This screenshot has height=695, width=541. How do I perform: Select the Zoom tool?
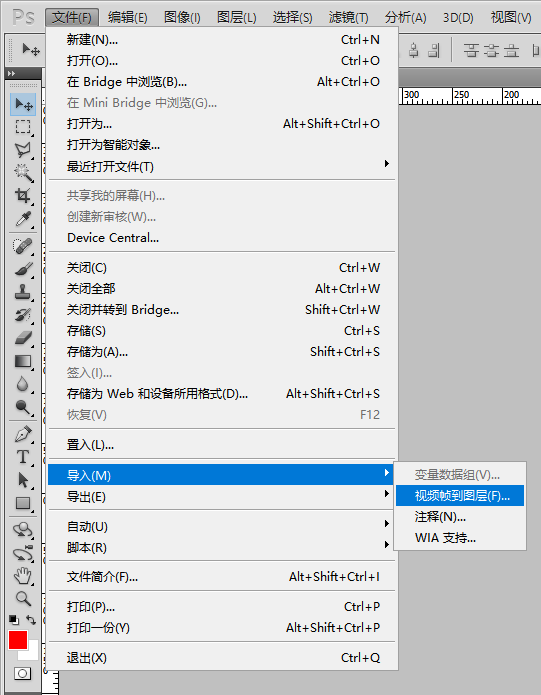[x=23, y=599]
